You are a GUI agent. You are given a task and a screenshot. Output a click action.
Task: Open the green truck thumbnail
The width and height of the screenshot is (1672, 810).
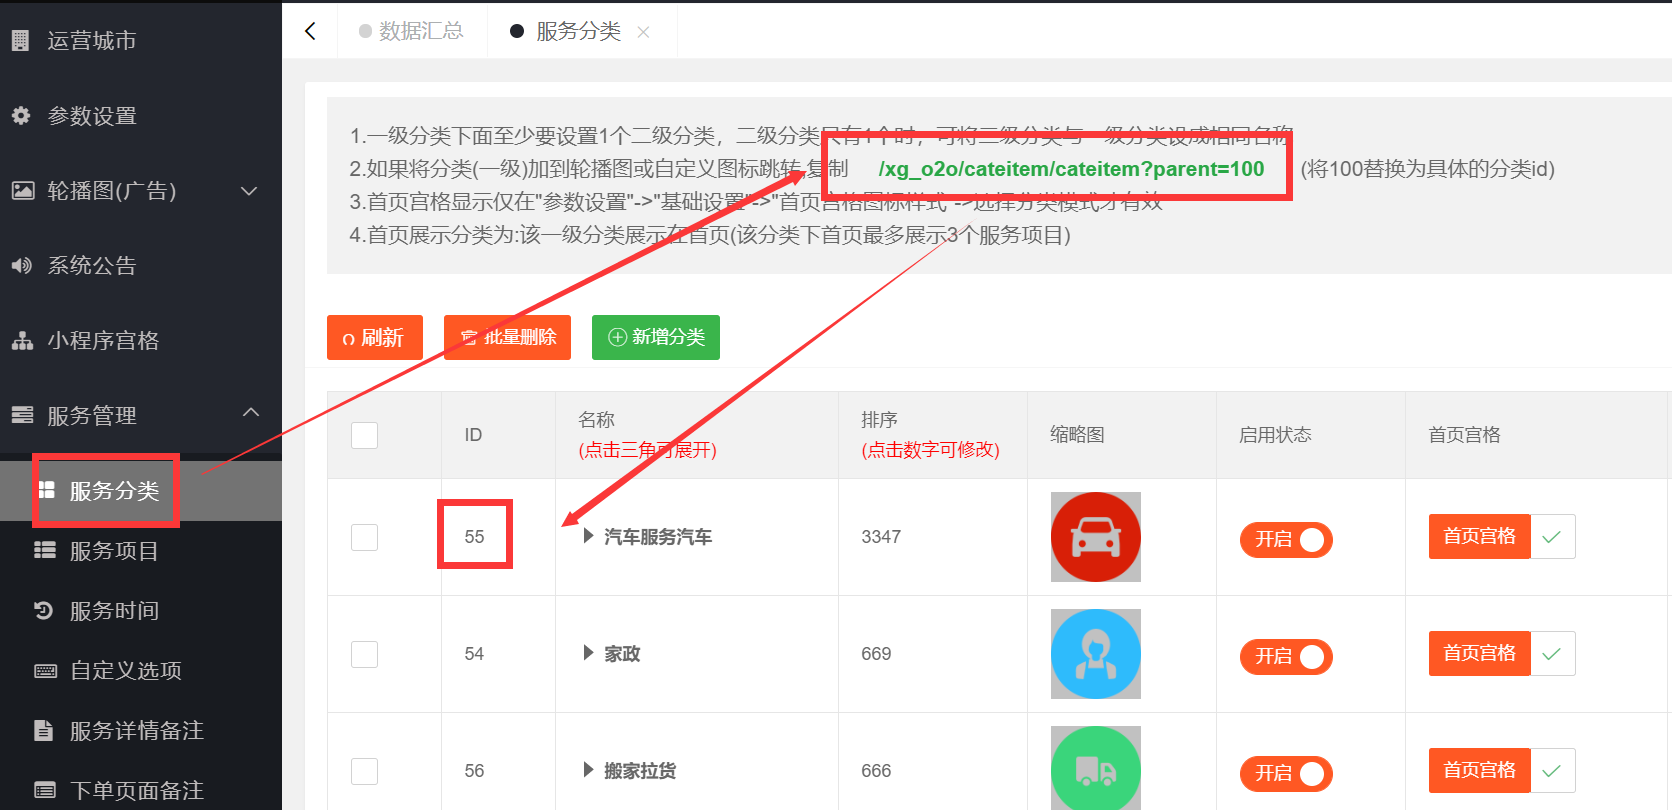[x=1096, y=768]
